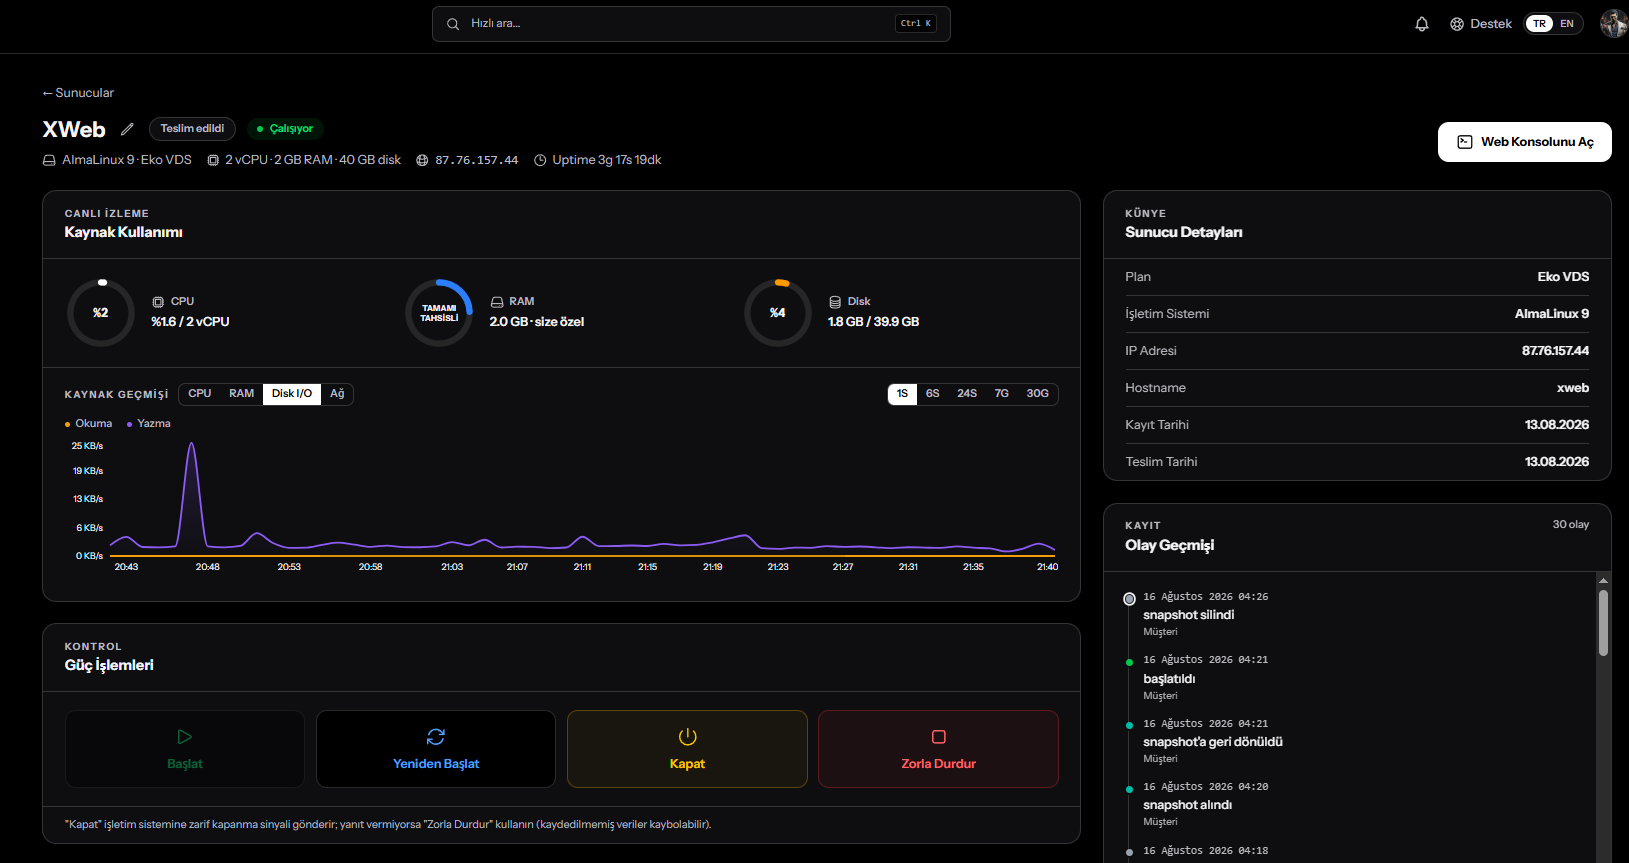Viewport: 1629px width, 863px height.
Task: Click the Kapat power icon
Action: (x=687, y=737)
